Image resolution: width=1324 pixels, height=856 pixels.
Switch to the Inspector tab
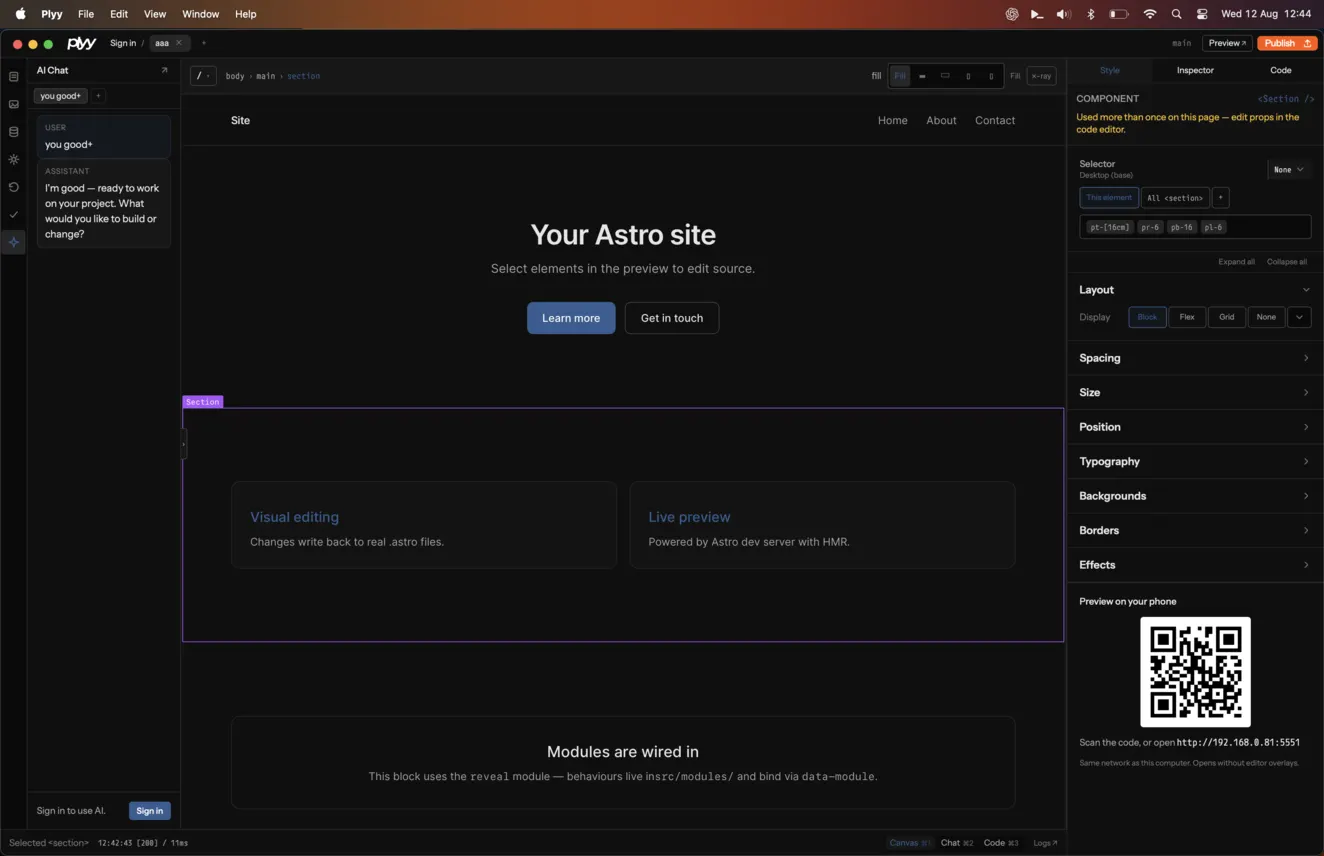coord(1195,70)
